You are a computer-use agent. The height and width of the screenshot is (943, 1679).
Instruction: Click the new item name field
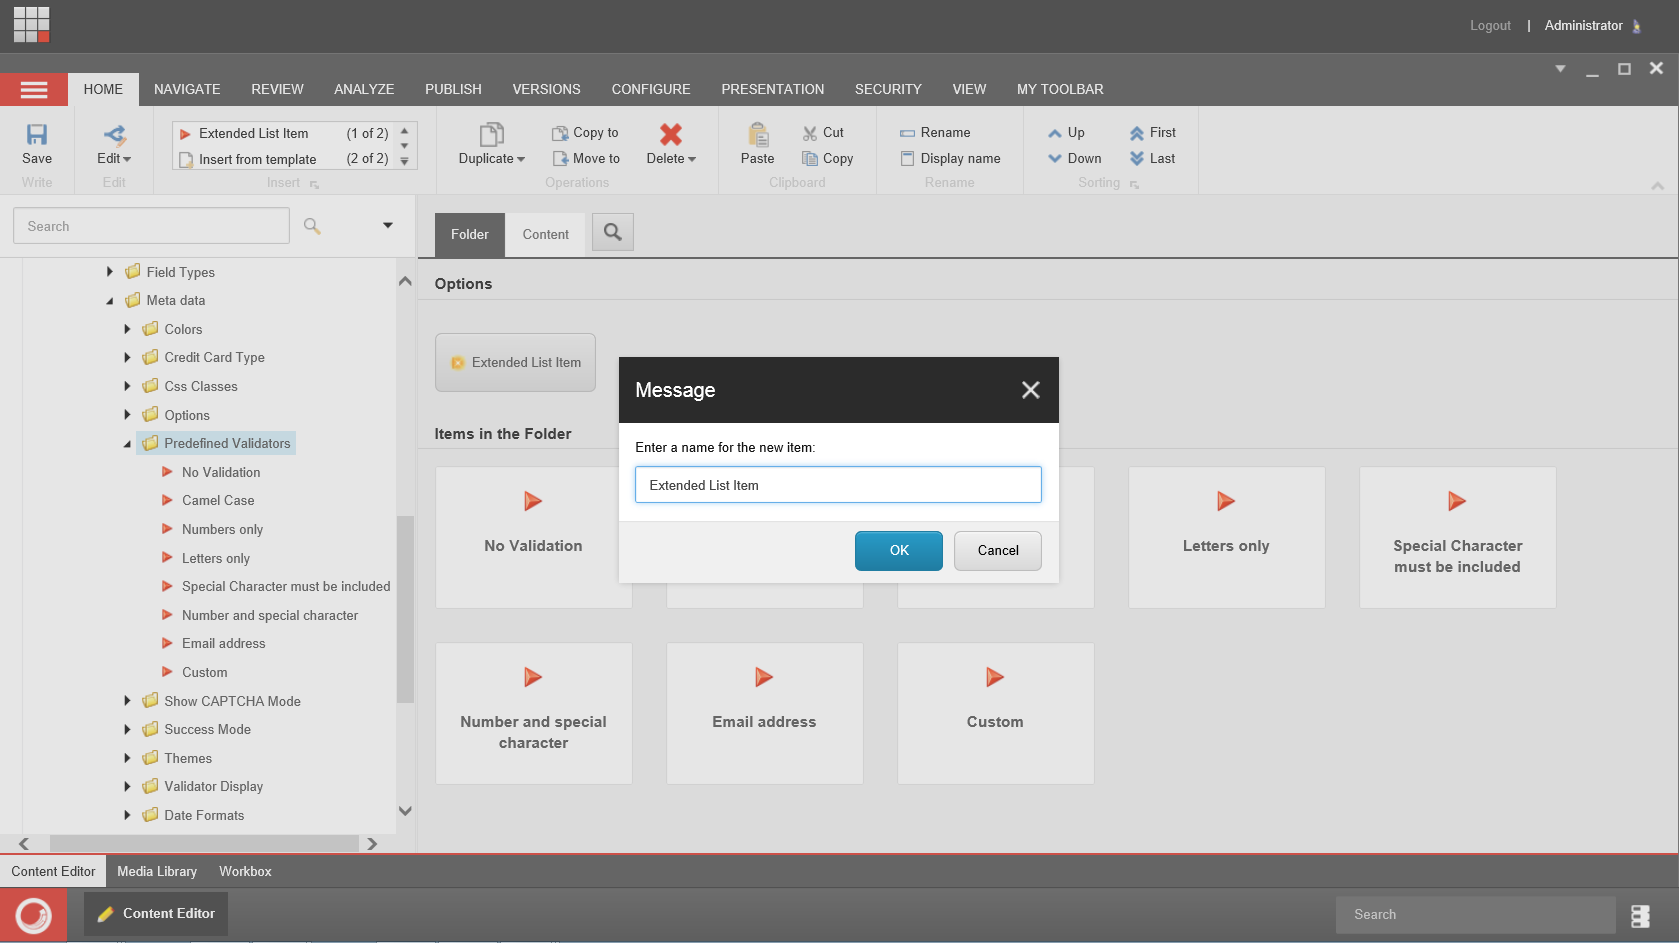[x=838, y=485]
